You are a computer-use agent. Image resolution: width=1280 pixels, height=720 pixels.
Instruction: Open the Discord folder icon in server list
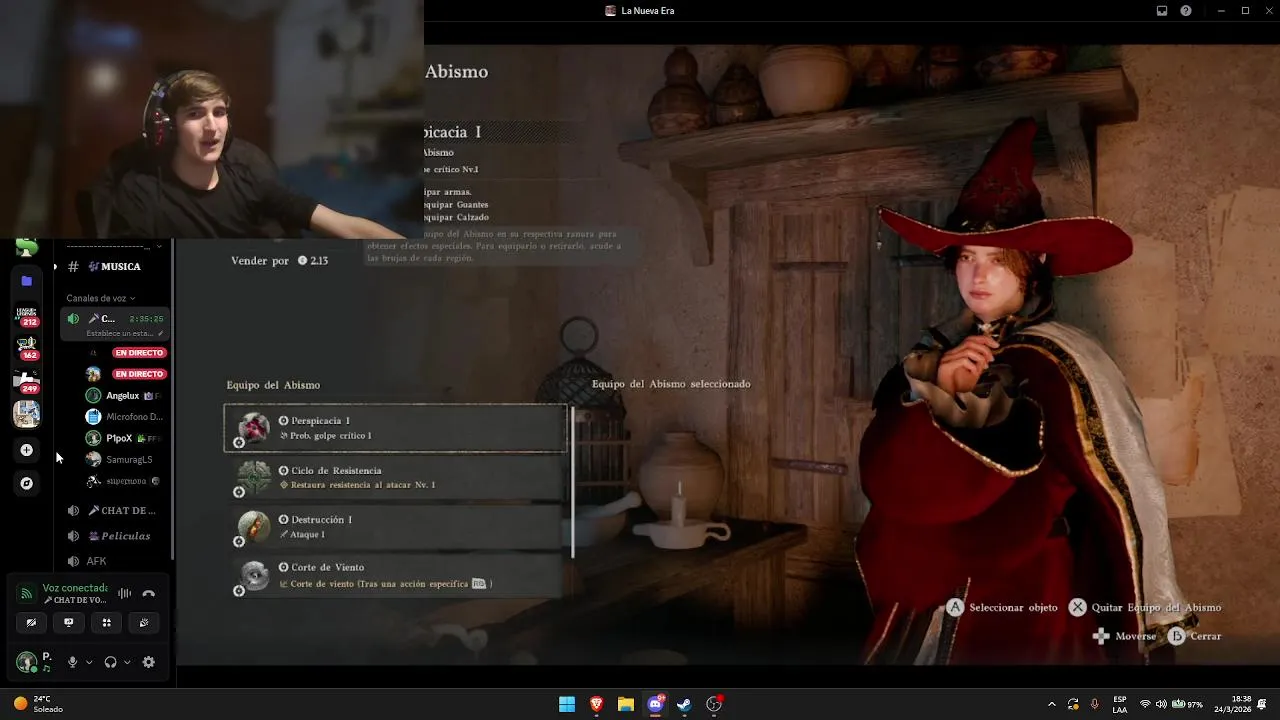(26, 281)
